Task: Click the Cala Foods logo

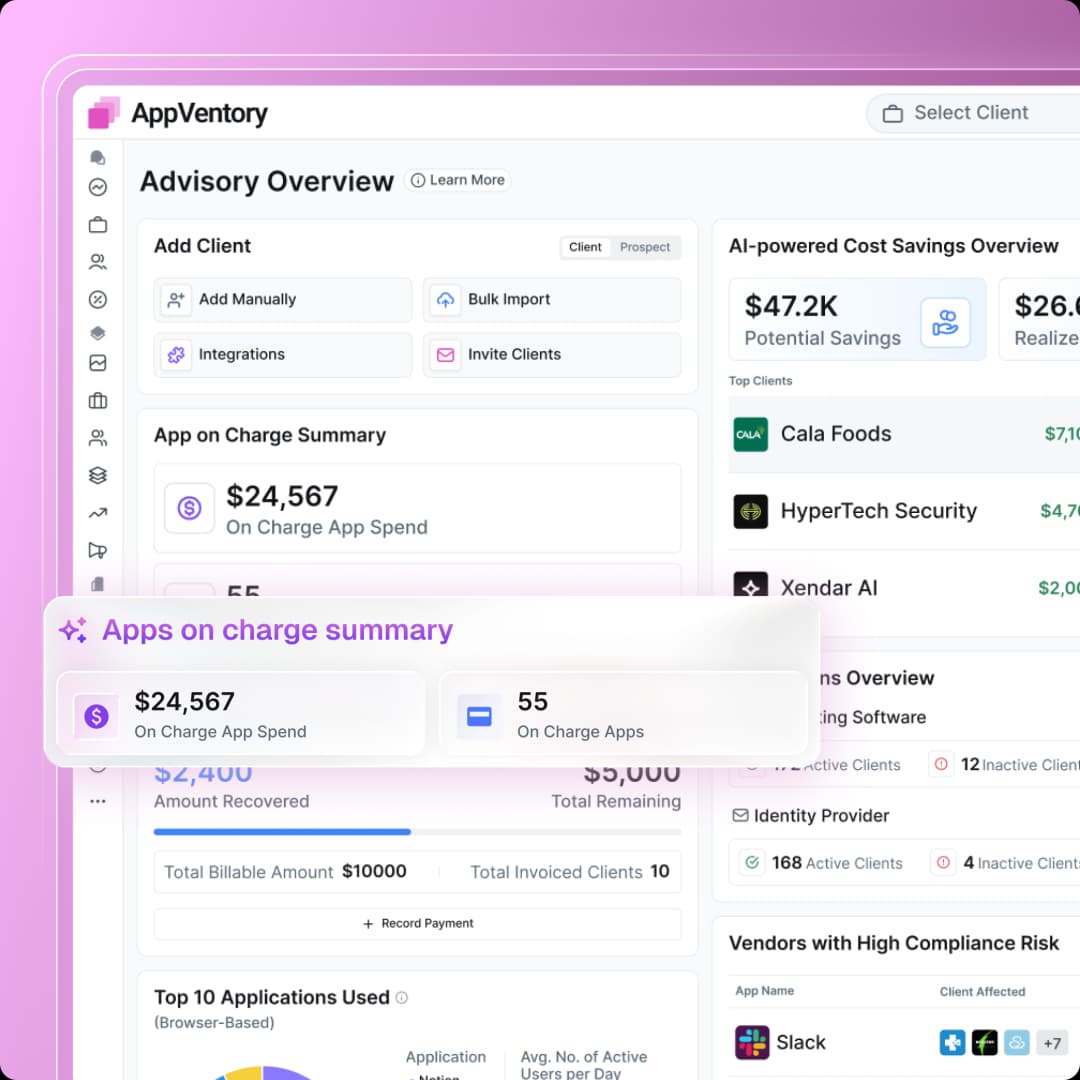Action: [x=751, y=435]
